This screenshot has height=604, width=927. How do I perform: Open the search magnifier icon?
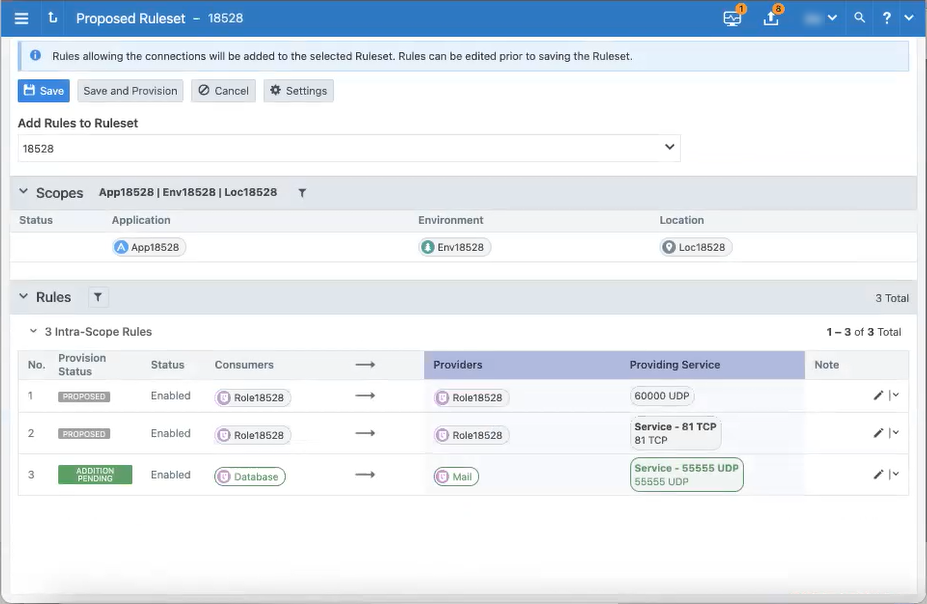(x=860, y=18)
